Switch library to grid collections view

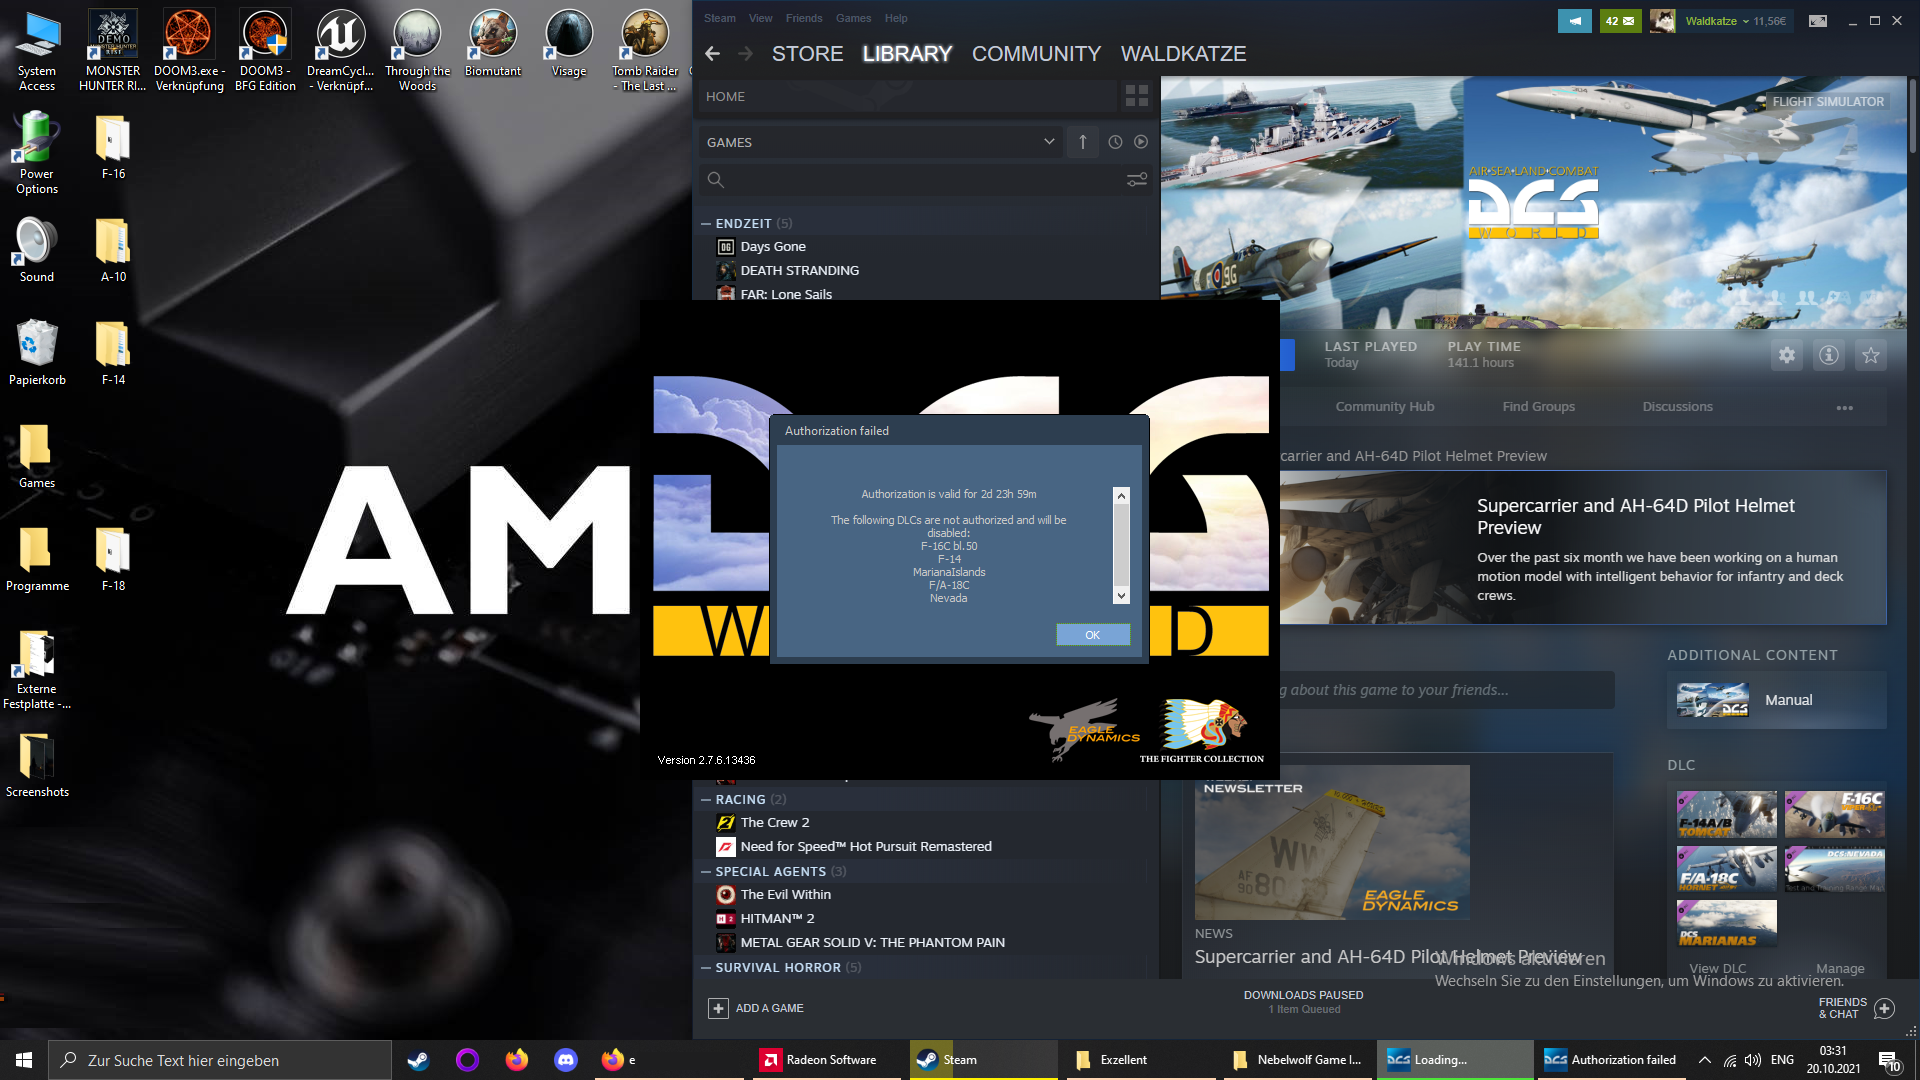1137,96
